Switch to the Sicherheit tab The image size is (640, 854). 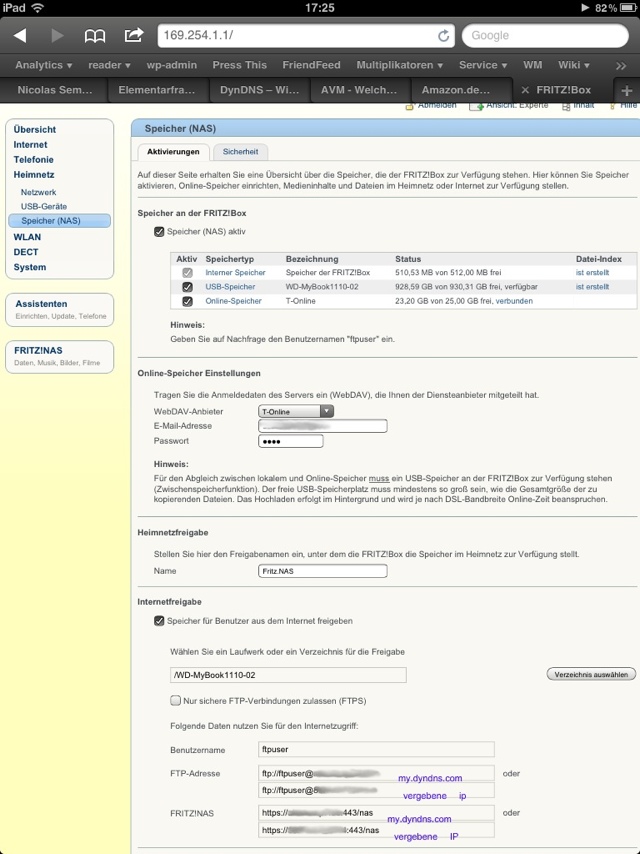point(240,152)
